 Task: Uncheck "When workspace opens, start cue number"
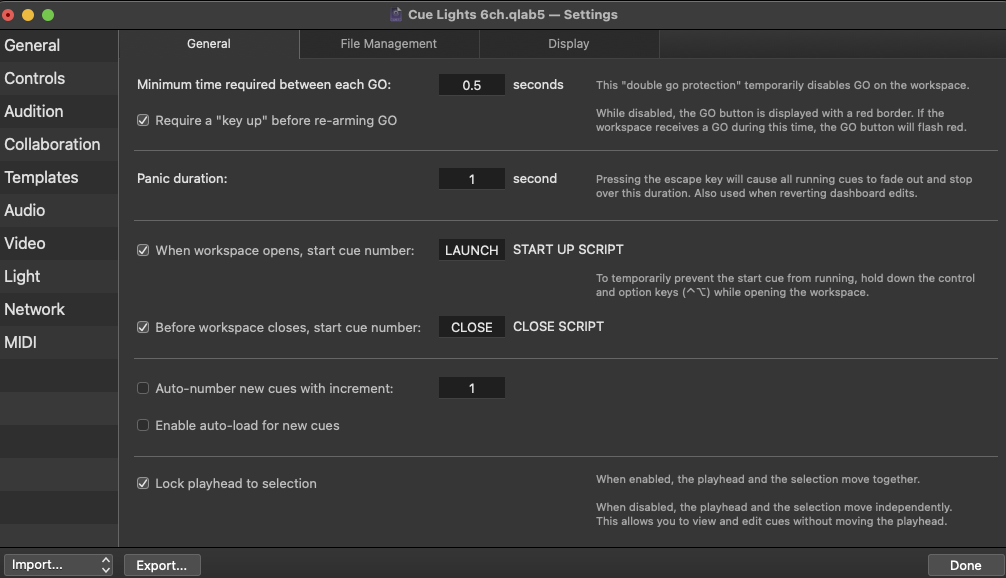[144, 250]
